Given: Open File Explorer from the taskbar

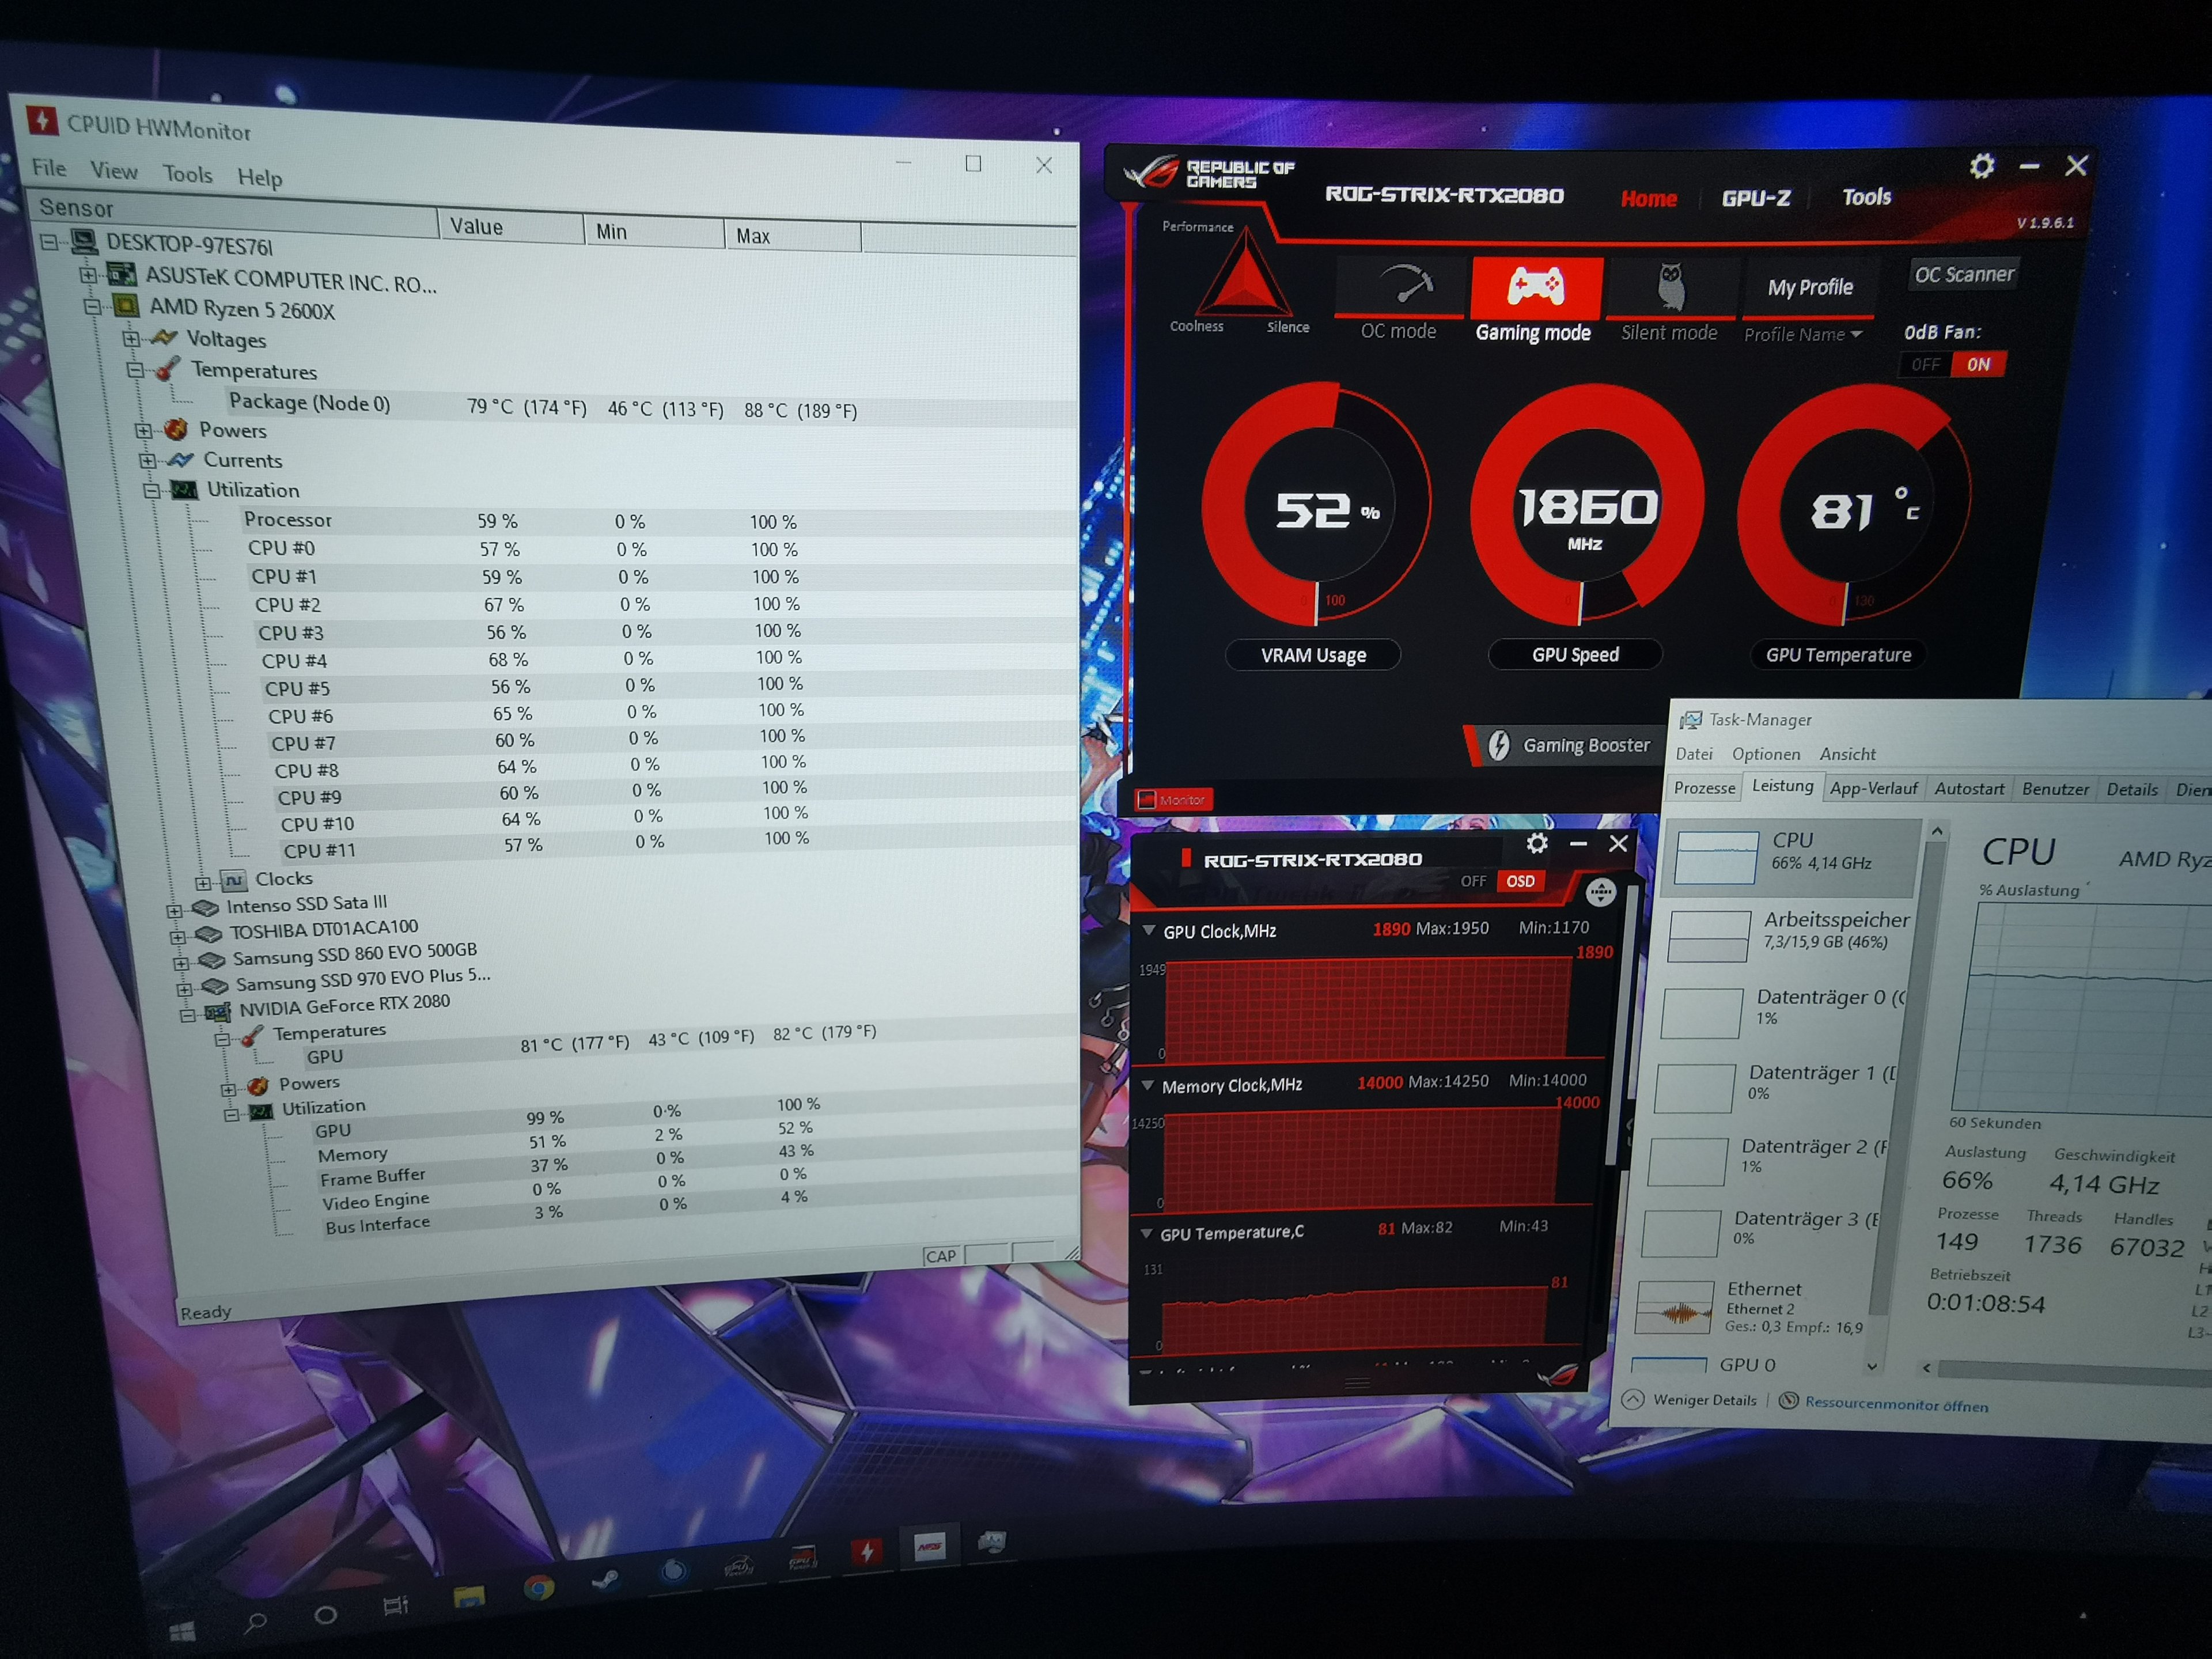Looking at the screenshot, I should [x=468, y=1598].
